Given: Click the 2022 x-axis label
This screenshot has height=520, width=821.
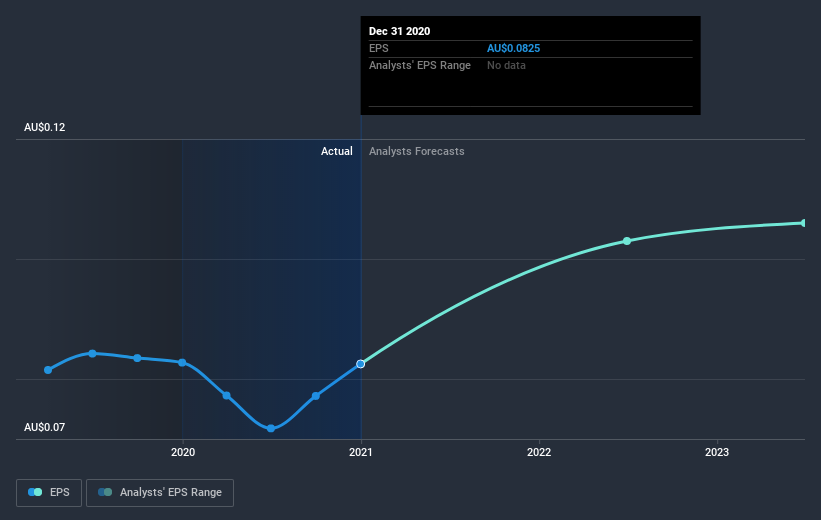Looking at the screenshot, I should [x=539, y=452].
